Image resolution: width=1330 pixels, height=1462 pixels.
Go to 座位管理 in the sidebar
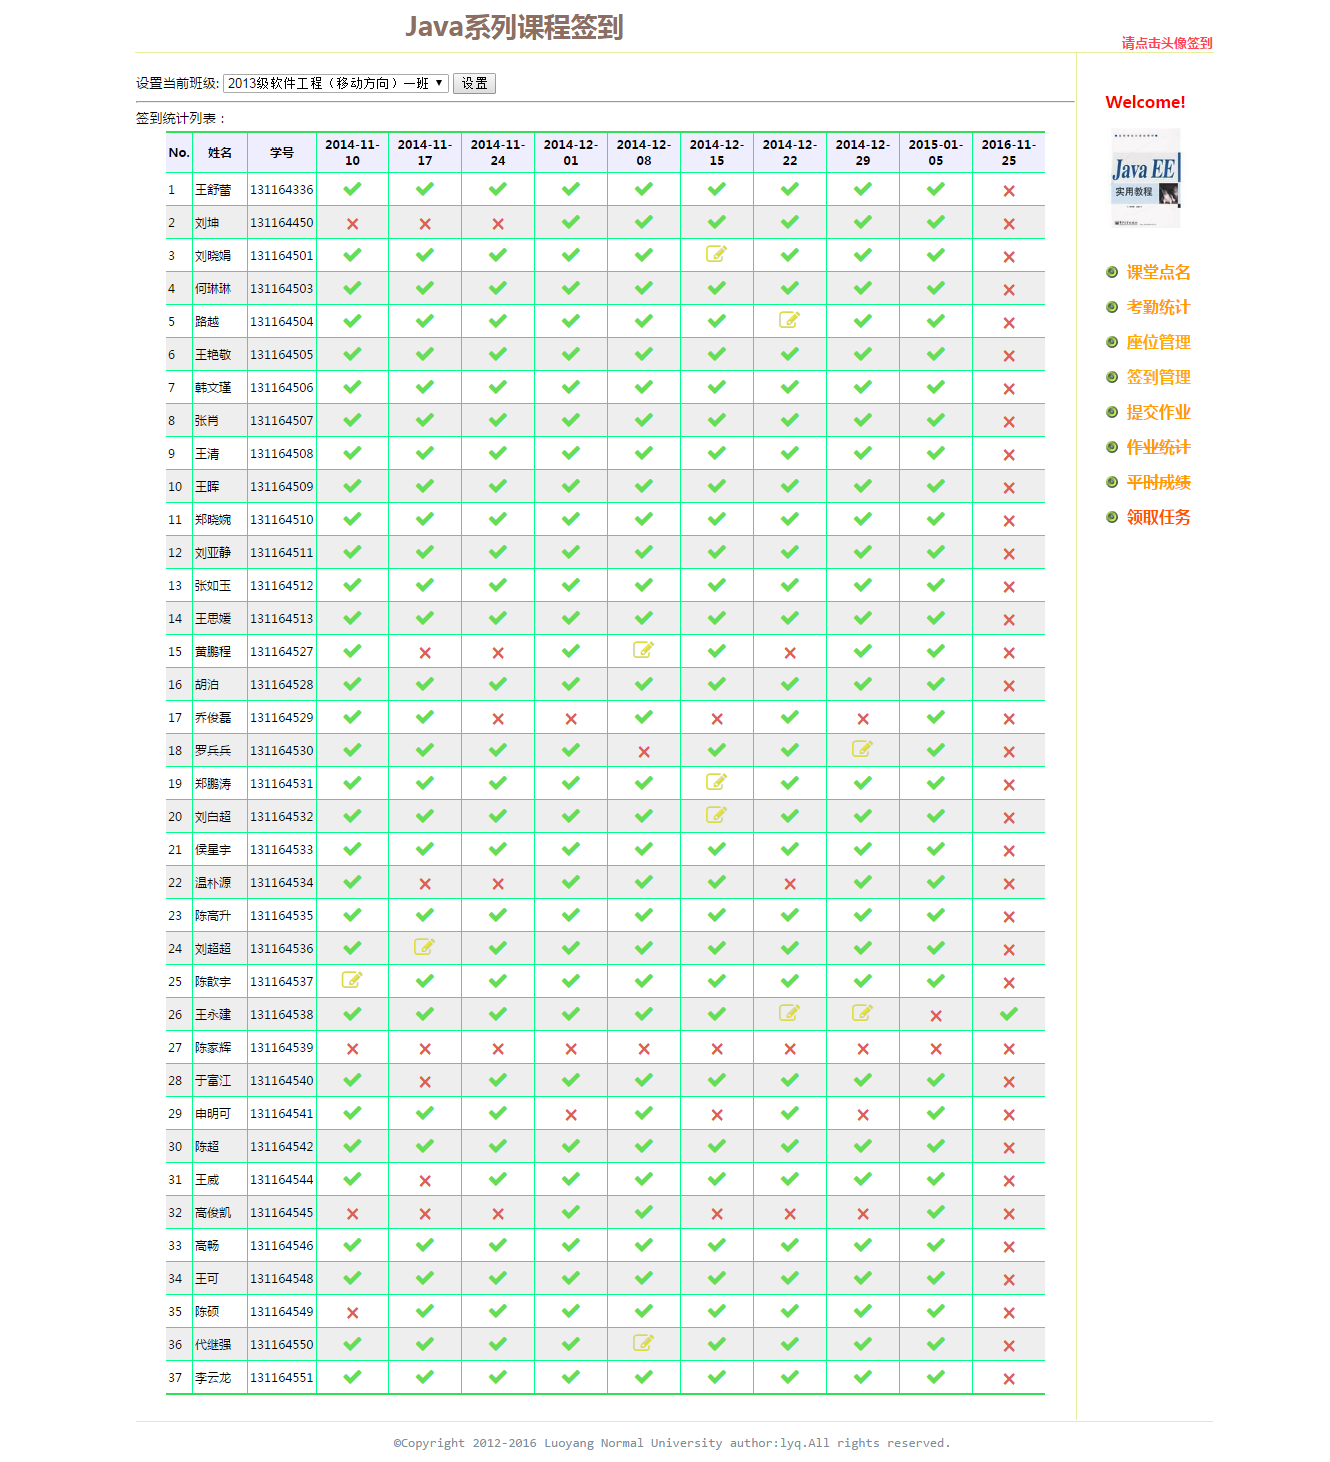pyautogui.click(x=1158, y=342)
